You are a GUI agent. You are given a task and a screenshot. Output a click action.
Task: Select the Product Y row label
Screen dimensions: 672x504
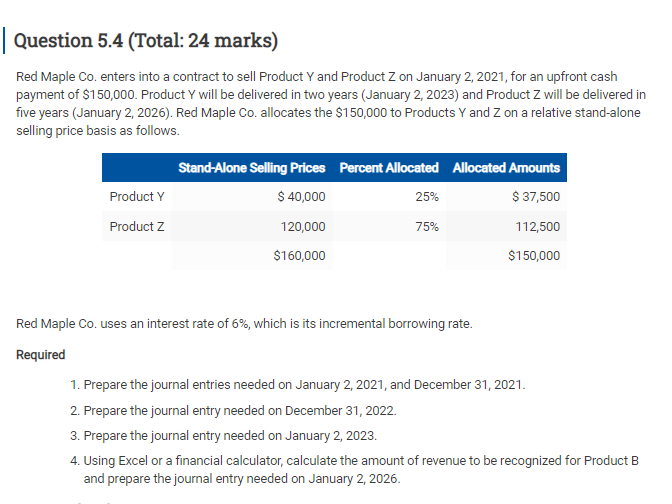(137, 196)
